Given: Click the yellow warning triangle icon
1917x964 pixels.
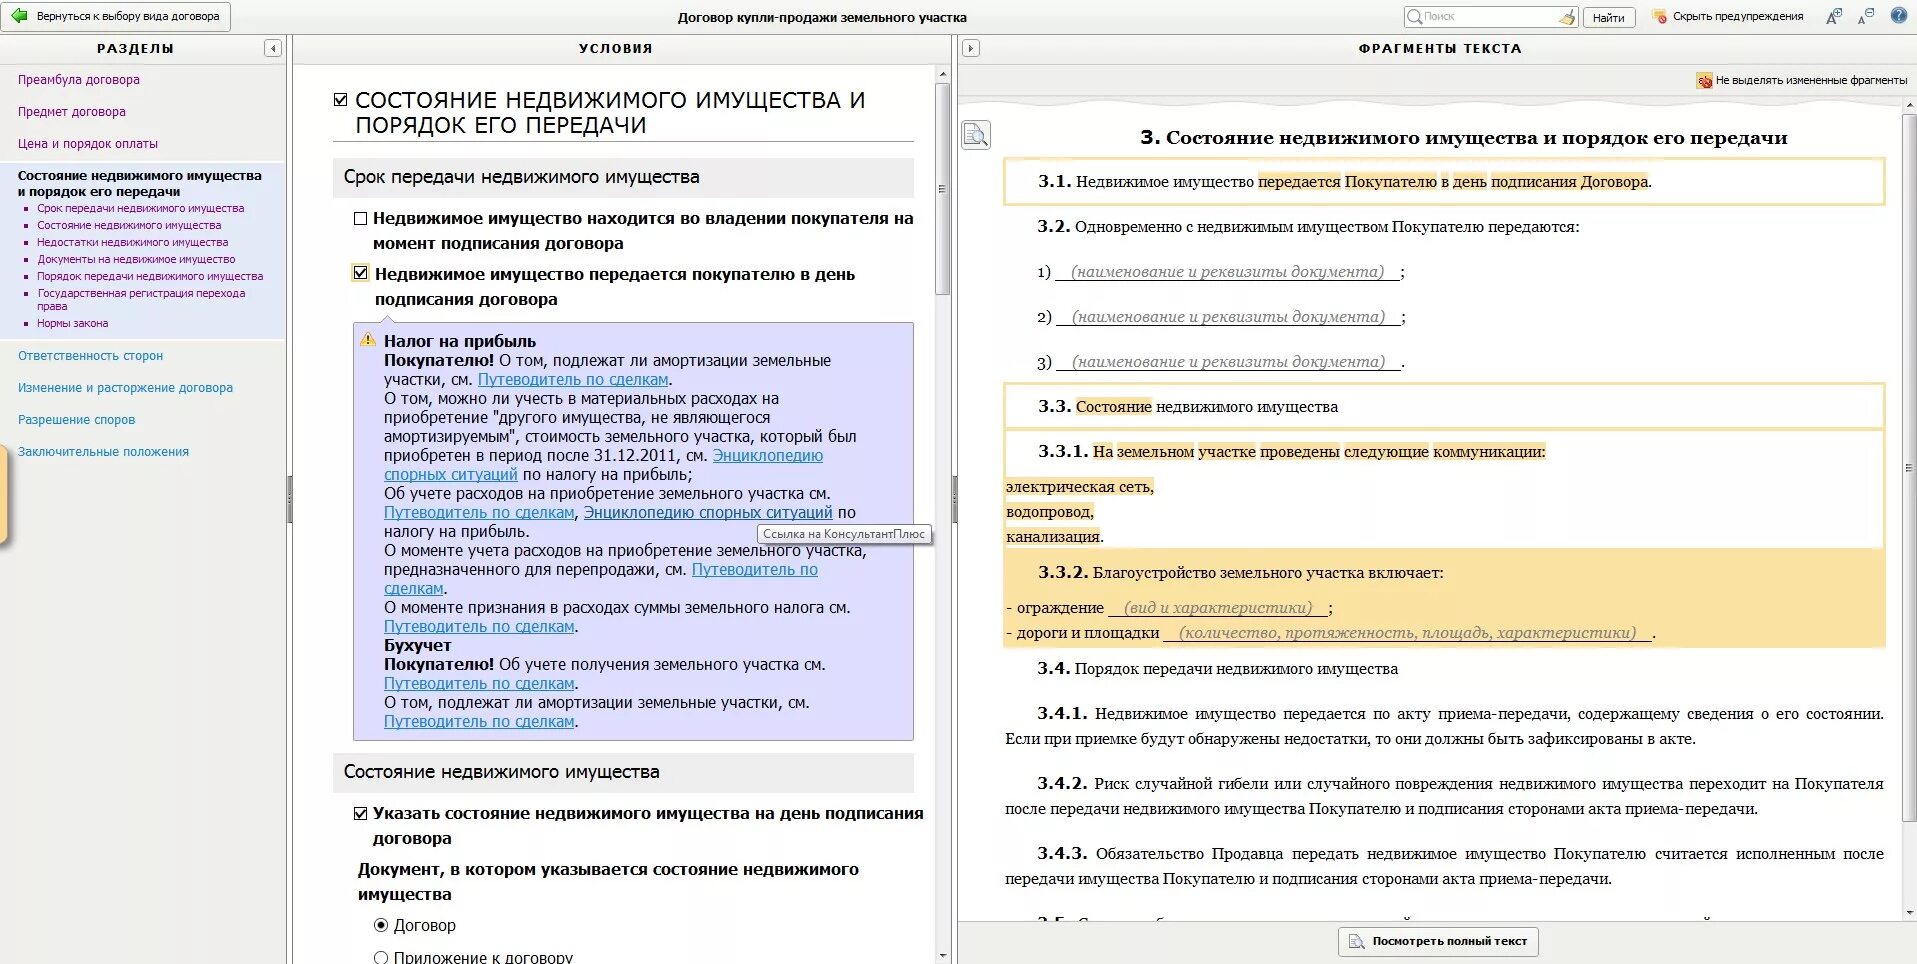Looking at the screenshot, I should (x=368, y=340).
